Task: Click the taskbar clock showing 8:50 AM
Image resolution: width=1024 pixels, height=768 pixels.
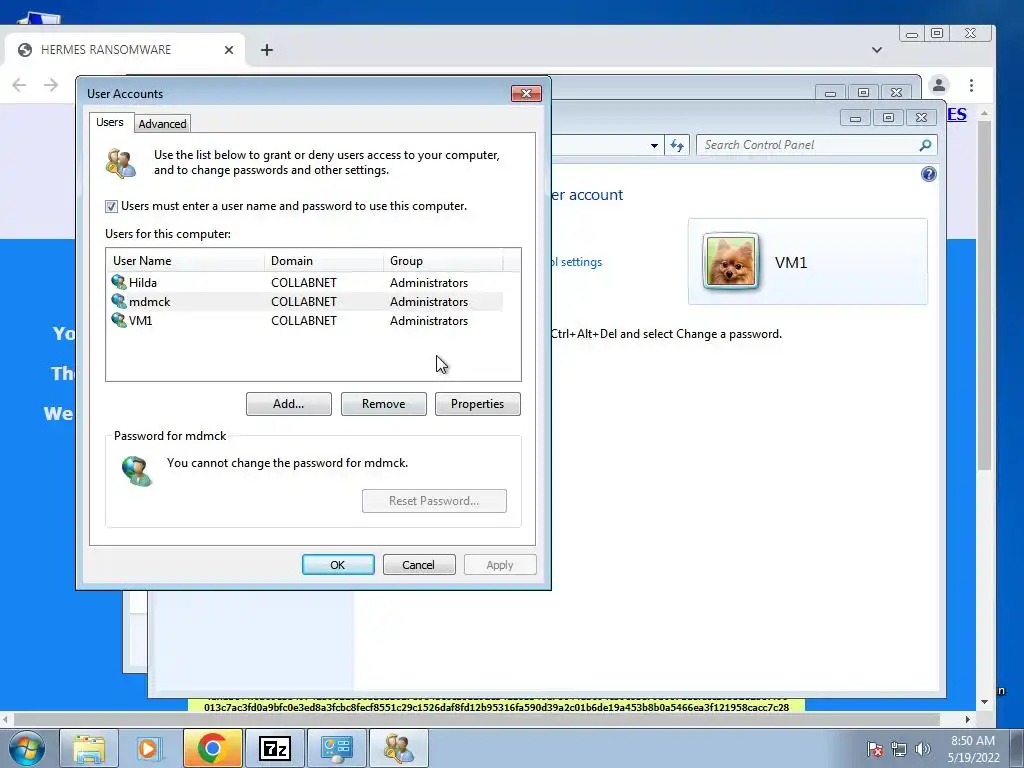Action: pyautogui.click(x=973, y=749)
